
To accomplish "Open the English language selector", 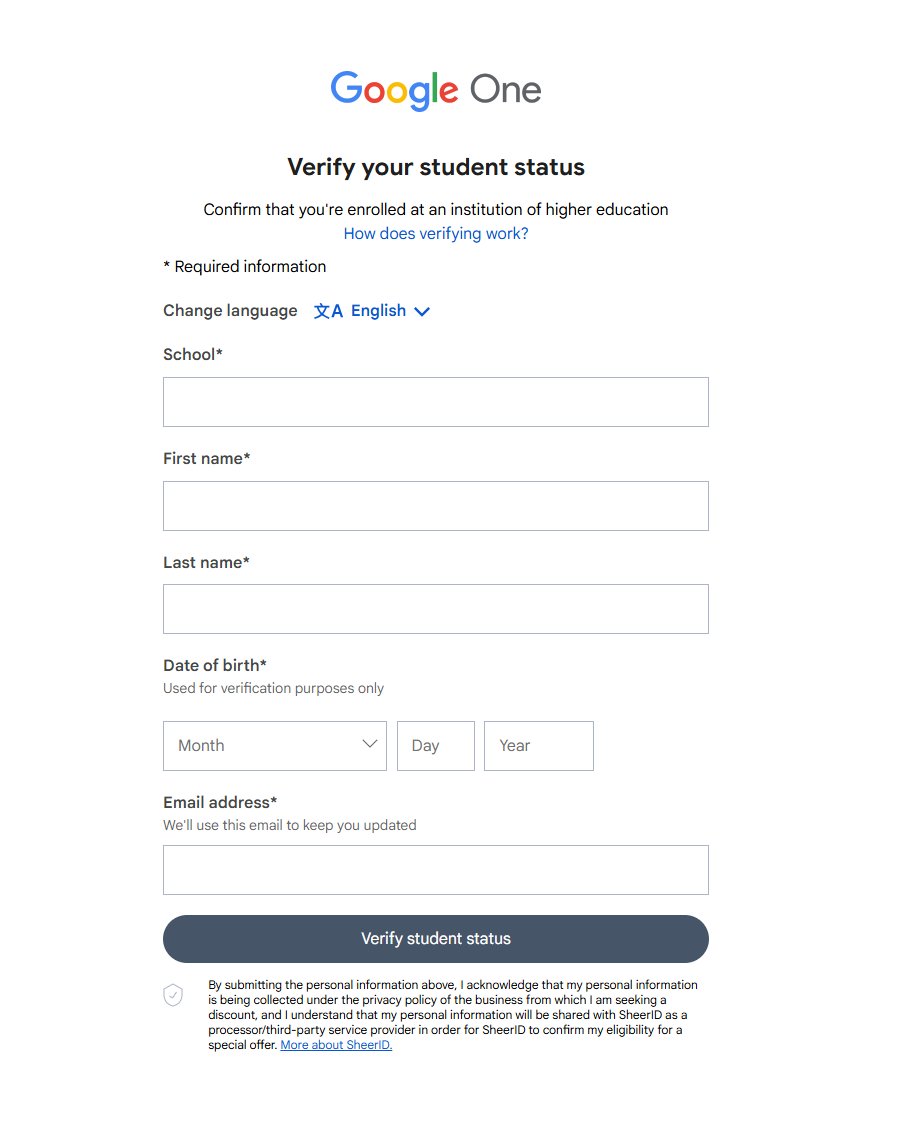I will [378, 311].
